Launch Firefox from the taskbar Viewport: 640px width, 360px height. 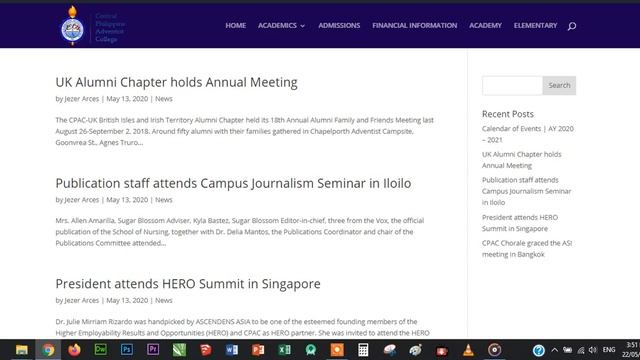pos(74,350)
